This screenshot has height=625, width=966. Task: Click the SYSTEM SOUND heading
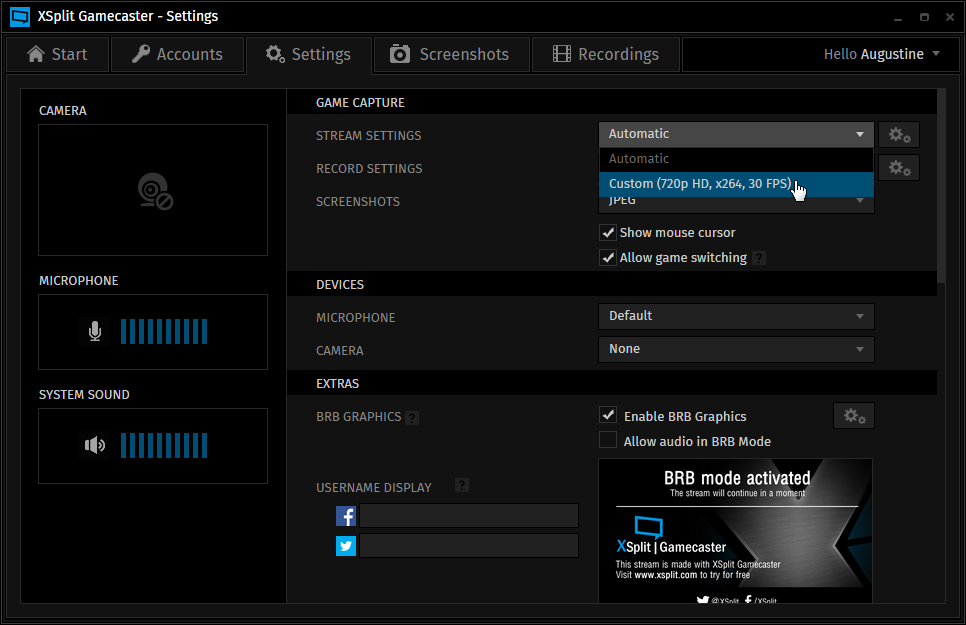coord(84,394)
